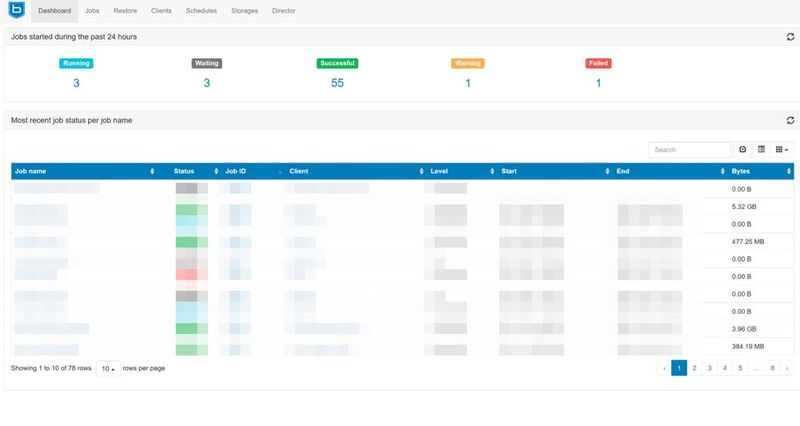
Task: Open the Jobs tab
Action: [x=92, y=11]
